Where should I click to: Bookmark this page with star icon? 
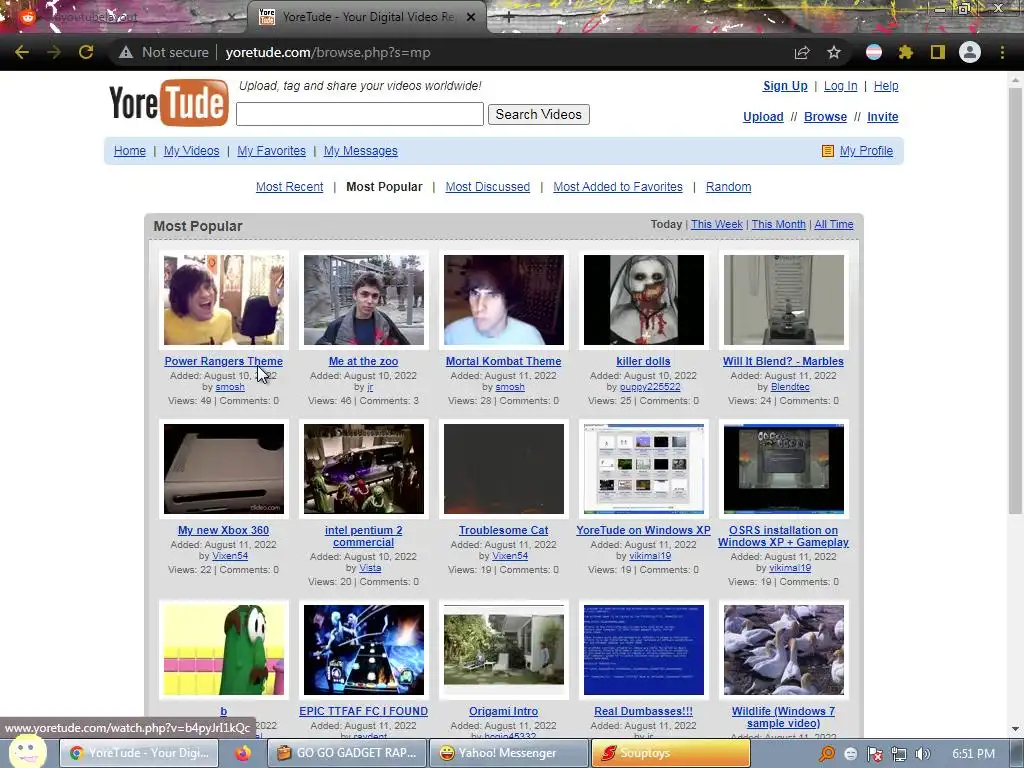834,52
